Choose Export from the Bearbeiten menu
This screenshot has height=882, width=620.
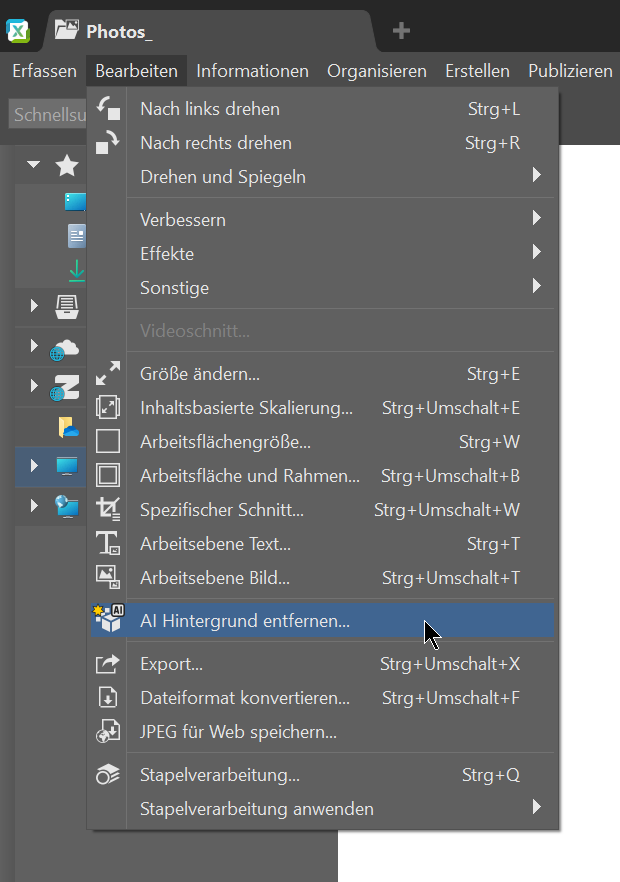(170, 663)
